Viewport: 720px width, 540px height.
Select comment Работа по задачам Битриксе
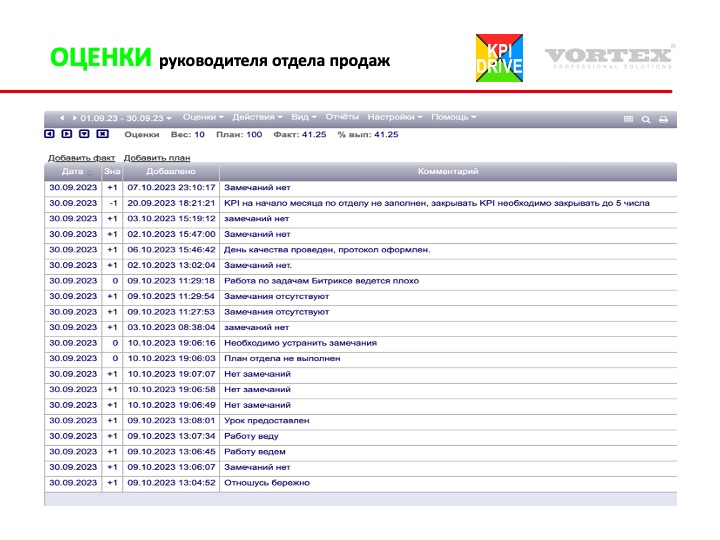pyautogui.click(x=321, y=281)
